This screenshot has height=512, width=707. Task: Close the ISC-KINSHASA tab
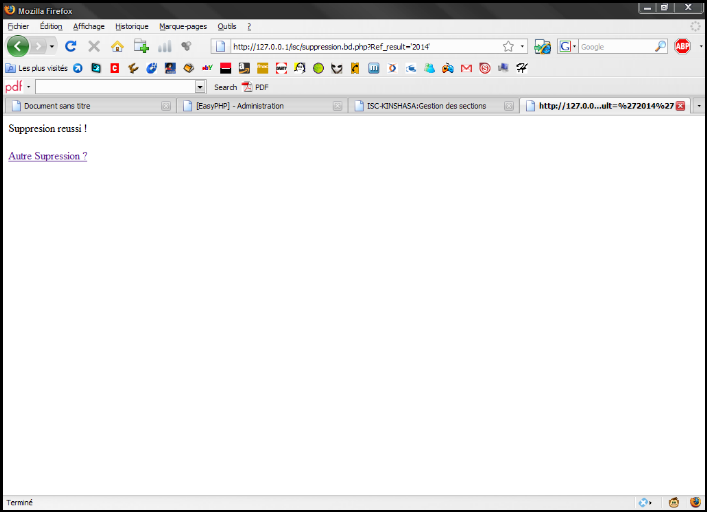click(509, 106)
